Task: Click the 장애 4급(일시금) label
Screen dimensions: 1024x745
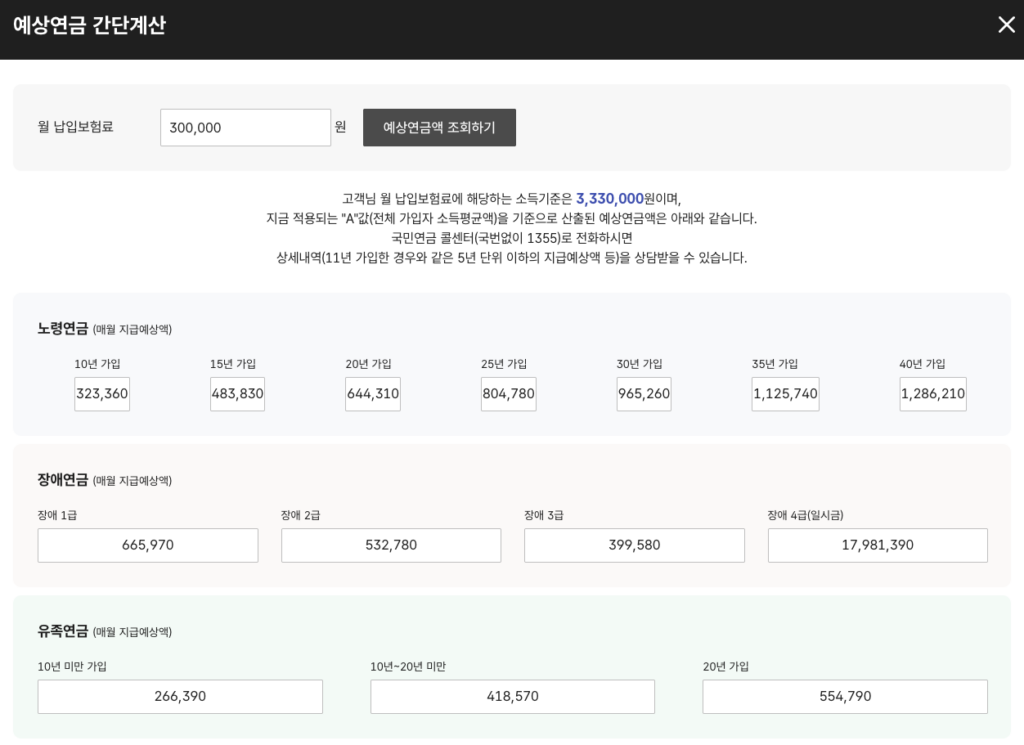Action: 805,515
